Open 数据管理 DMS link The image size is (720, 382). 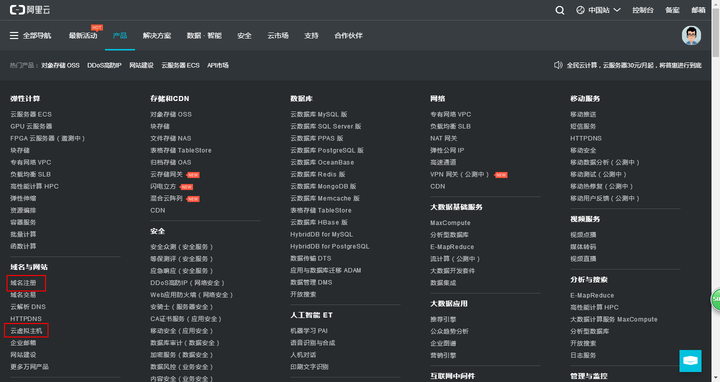[311, 282]
